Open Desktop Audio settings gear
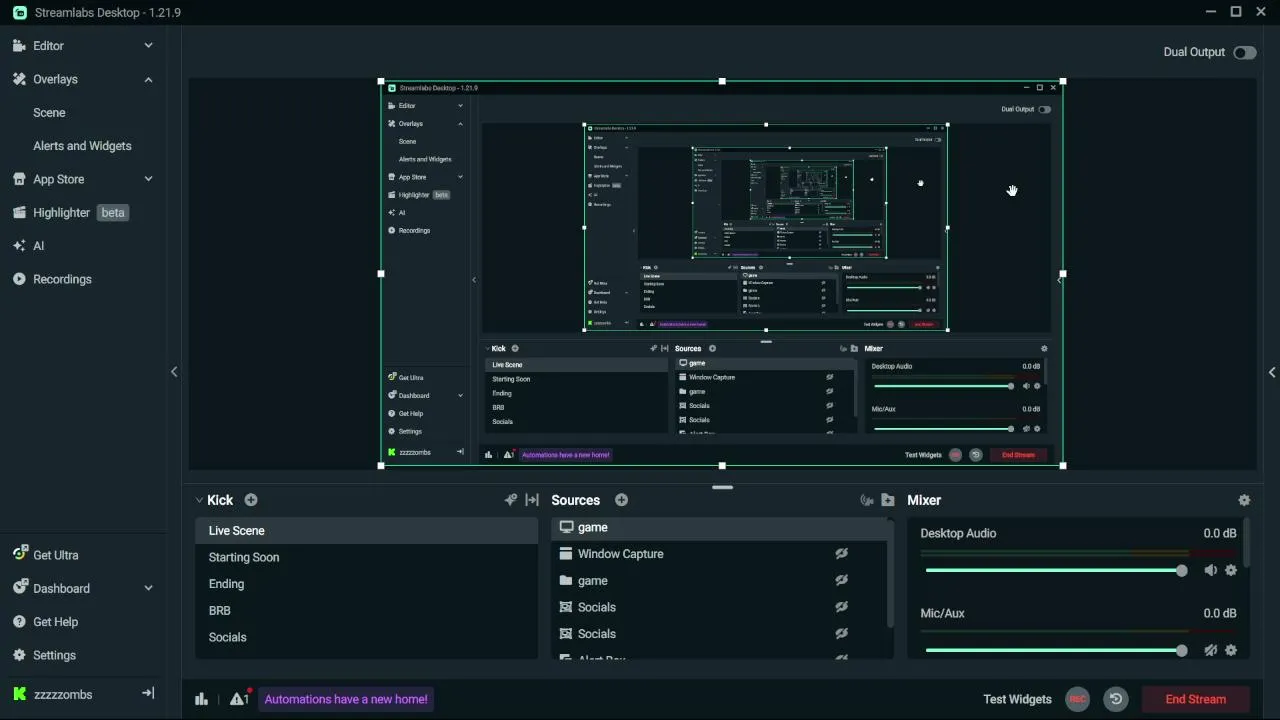The image size is (1280, 720). [x=1231, y=570]
